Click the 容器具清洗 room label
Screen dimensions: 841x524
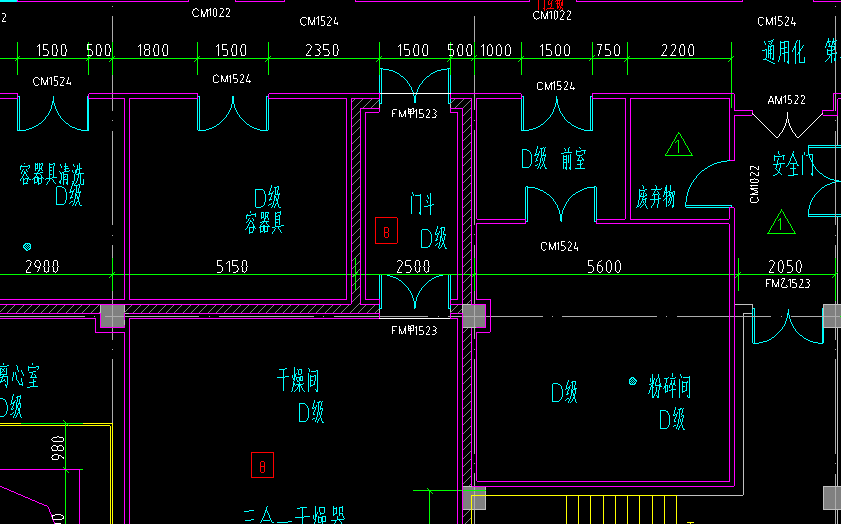[51, 175]
